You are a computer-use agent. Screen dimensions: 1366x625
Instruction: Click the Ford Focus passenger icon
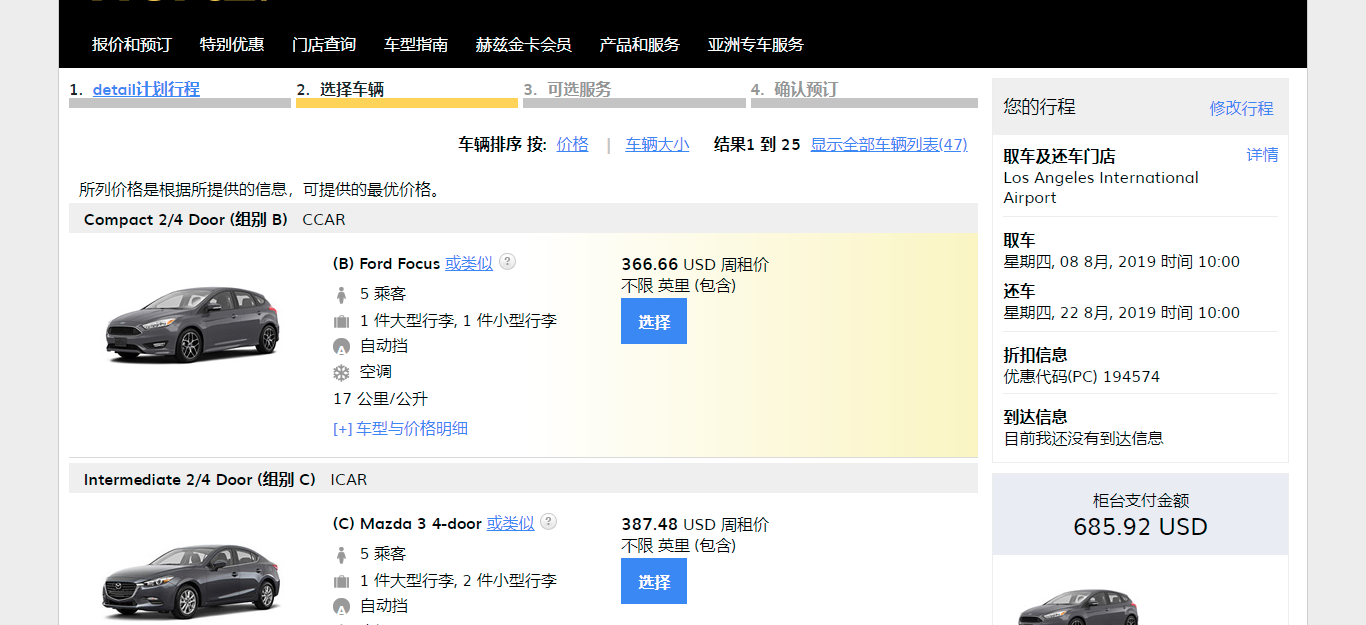341,294
